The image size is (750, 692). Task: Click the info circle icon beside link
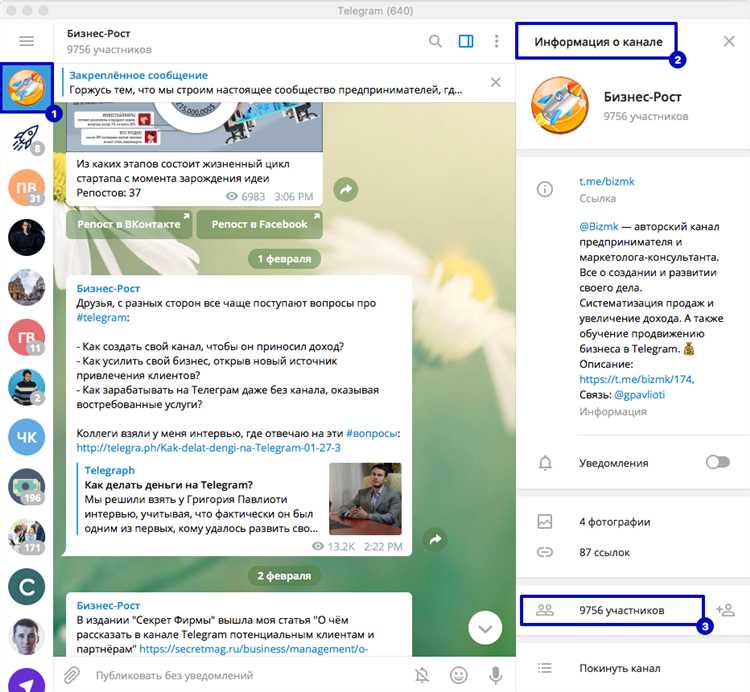[544, 189]
